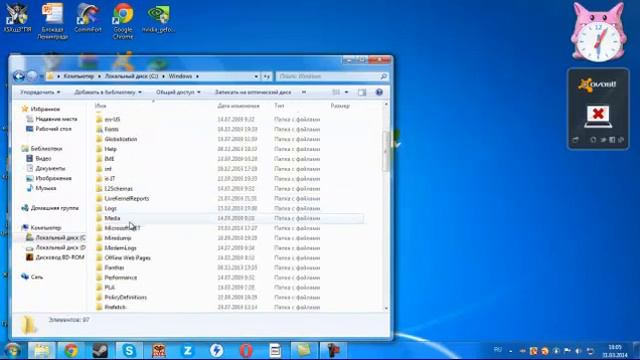Sort by Дата изменения column header
Viewport: 640px width, 360px height.
coord(238,106)
